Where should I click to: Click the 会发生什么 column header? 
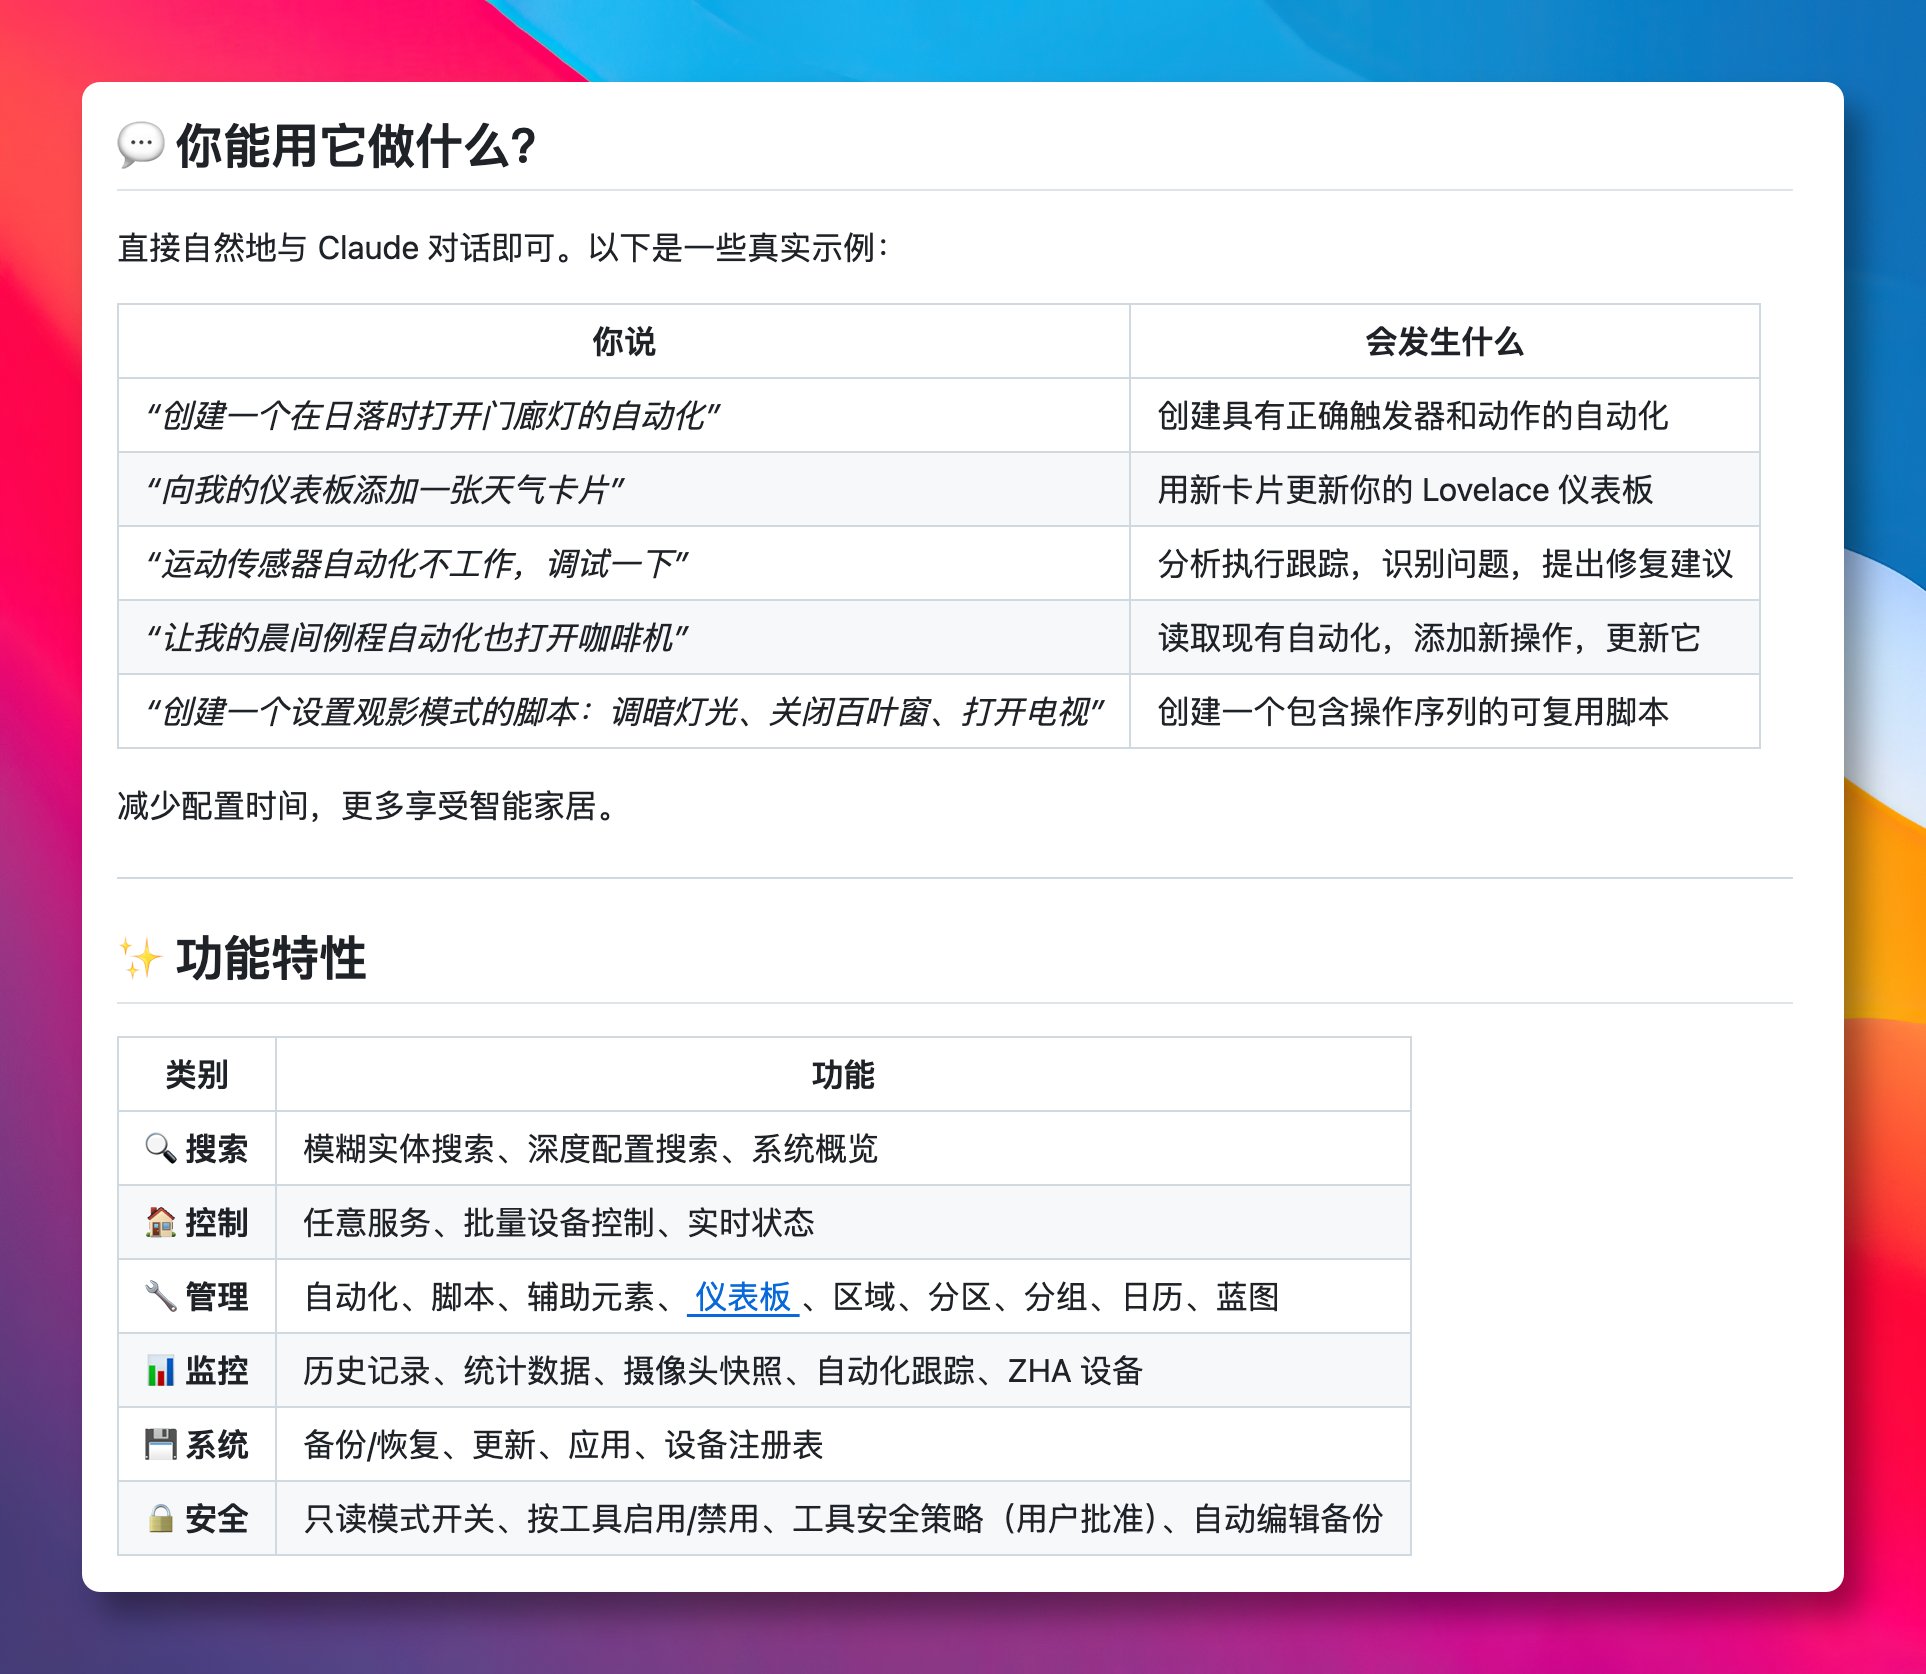(x=1444, y=341)
